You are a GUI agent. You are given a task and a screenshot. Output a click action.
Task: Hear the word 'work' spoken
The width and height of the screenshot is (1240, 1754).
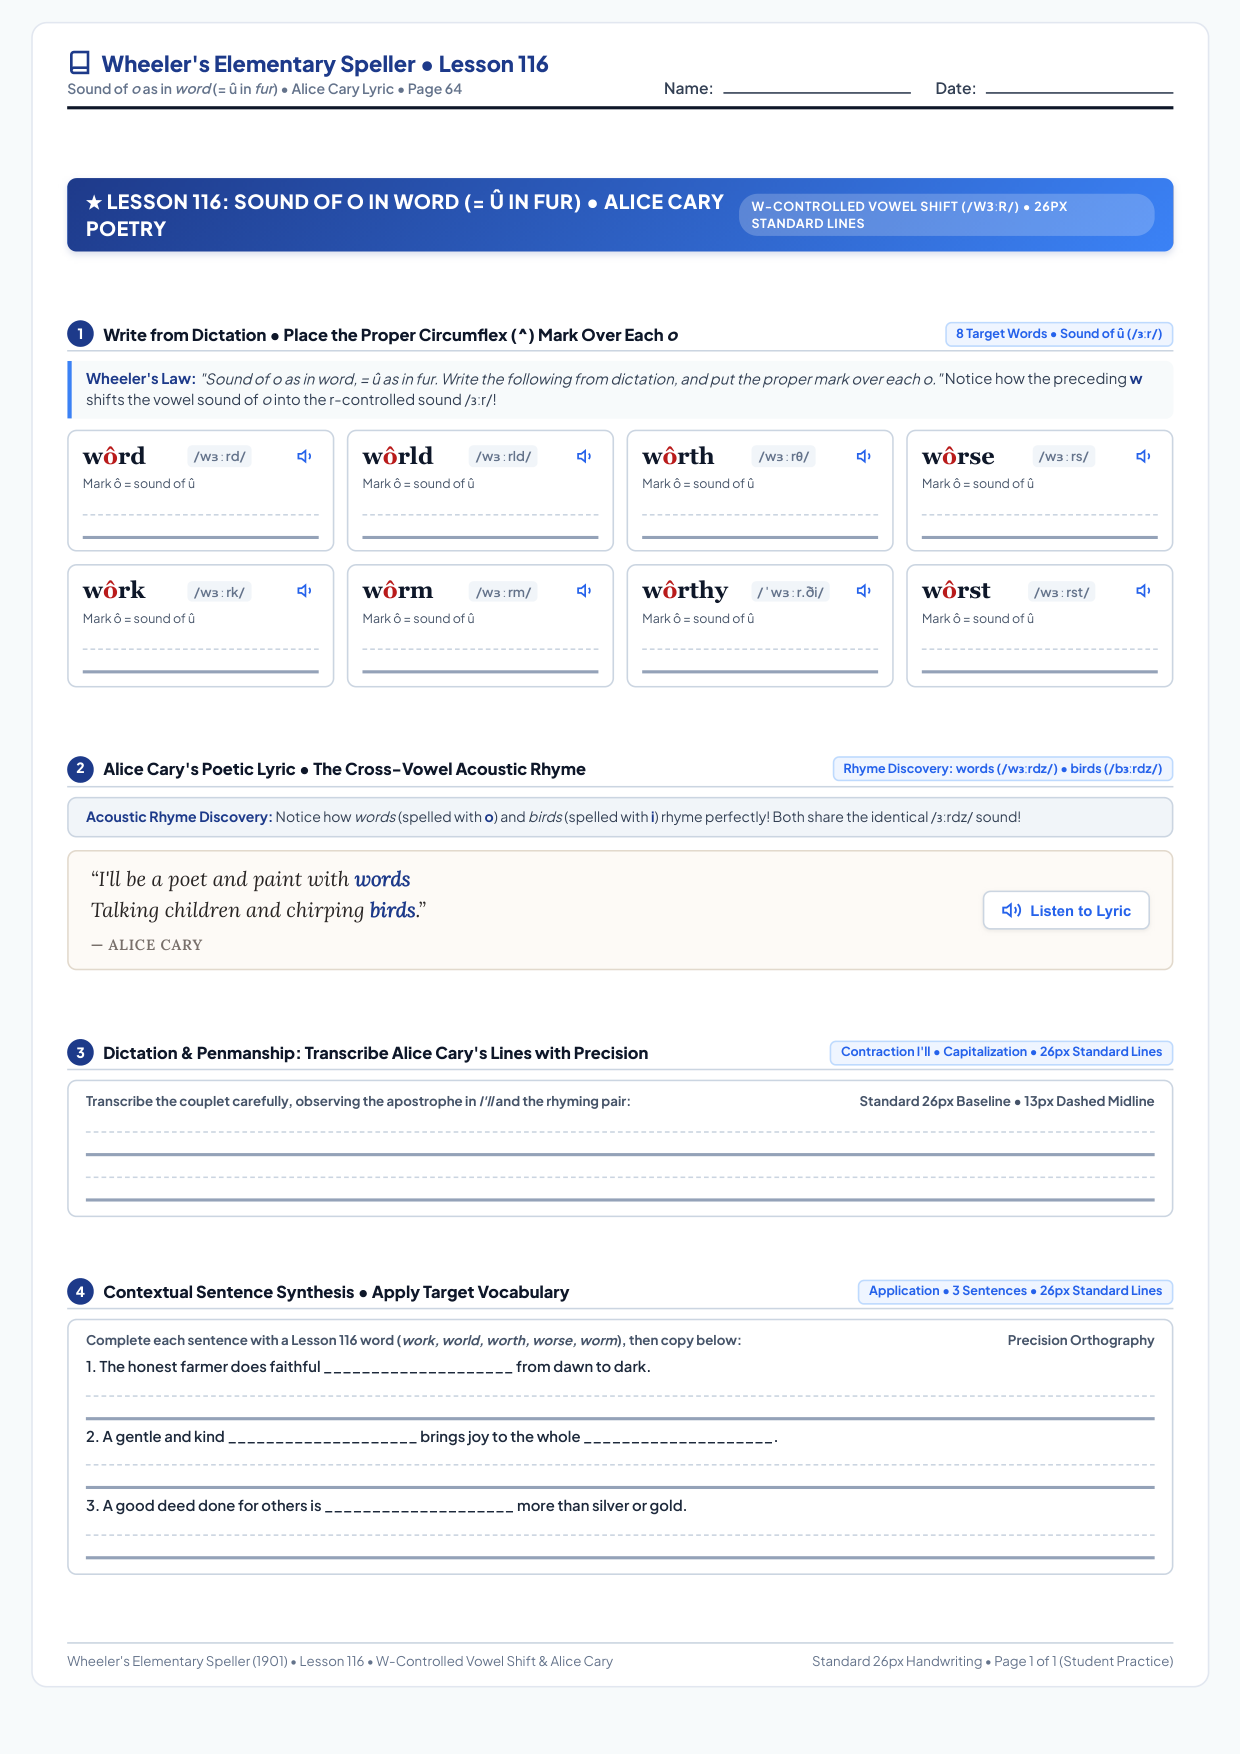[304, 591]
